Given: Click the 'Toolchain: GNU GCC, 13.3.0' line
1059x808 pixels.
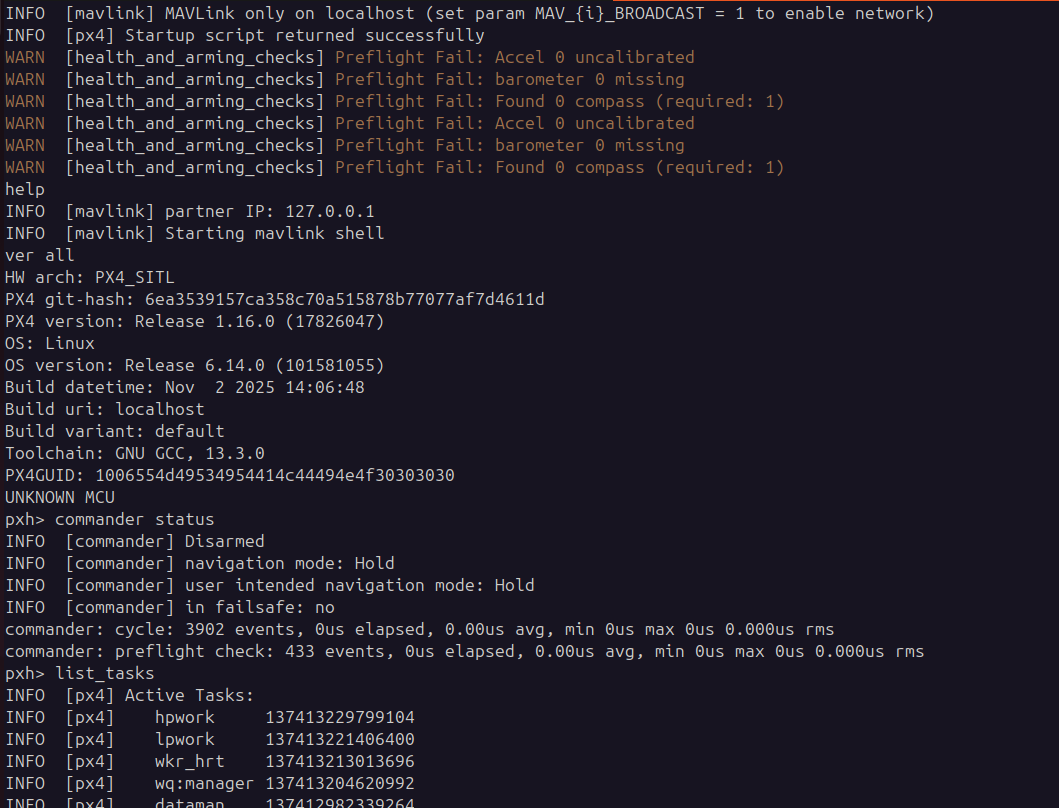Looking at the screenshot, I should (134, 453).
